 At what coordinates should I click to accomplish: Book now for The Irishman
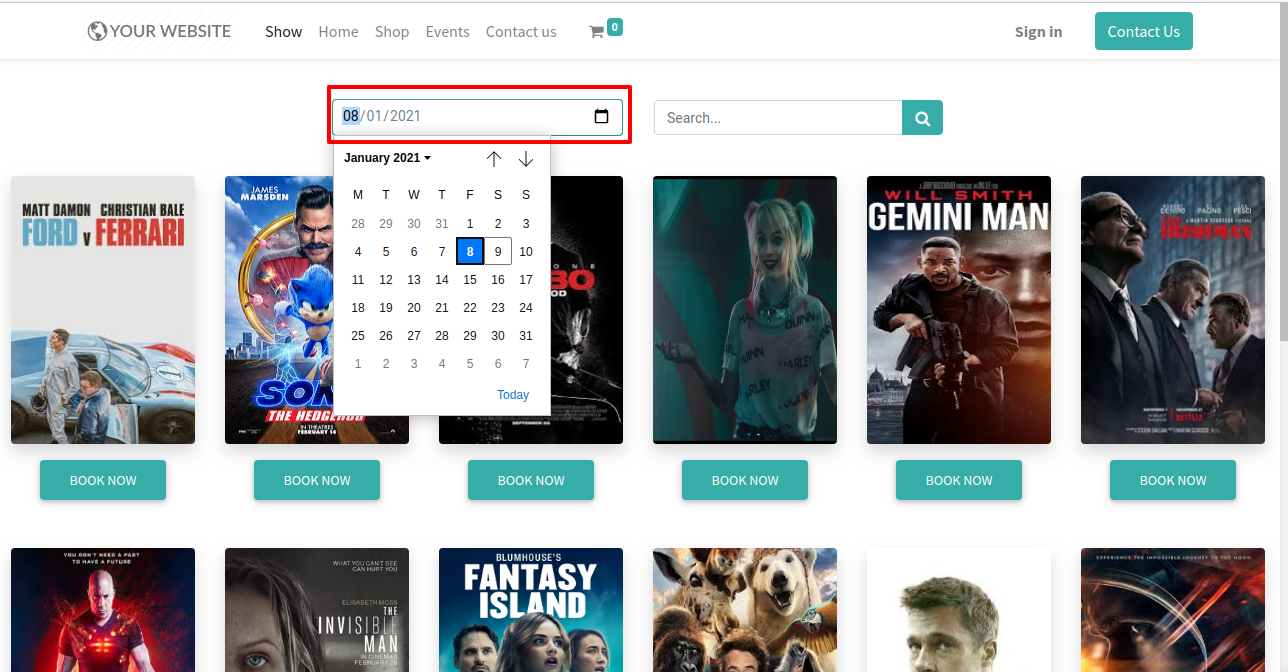tap(1173, 480)
